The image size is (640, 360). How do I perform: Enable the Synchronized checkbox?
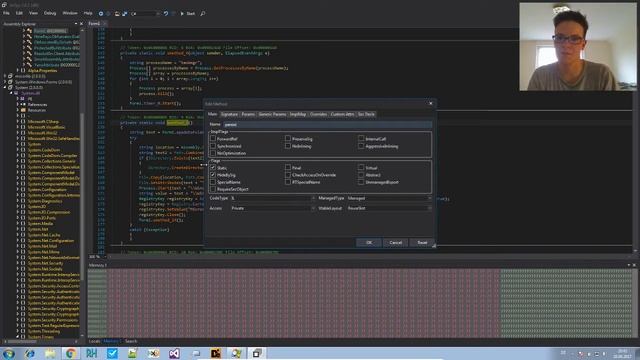(x=213, y=146)
